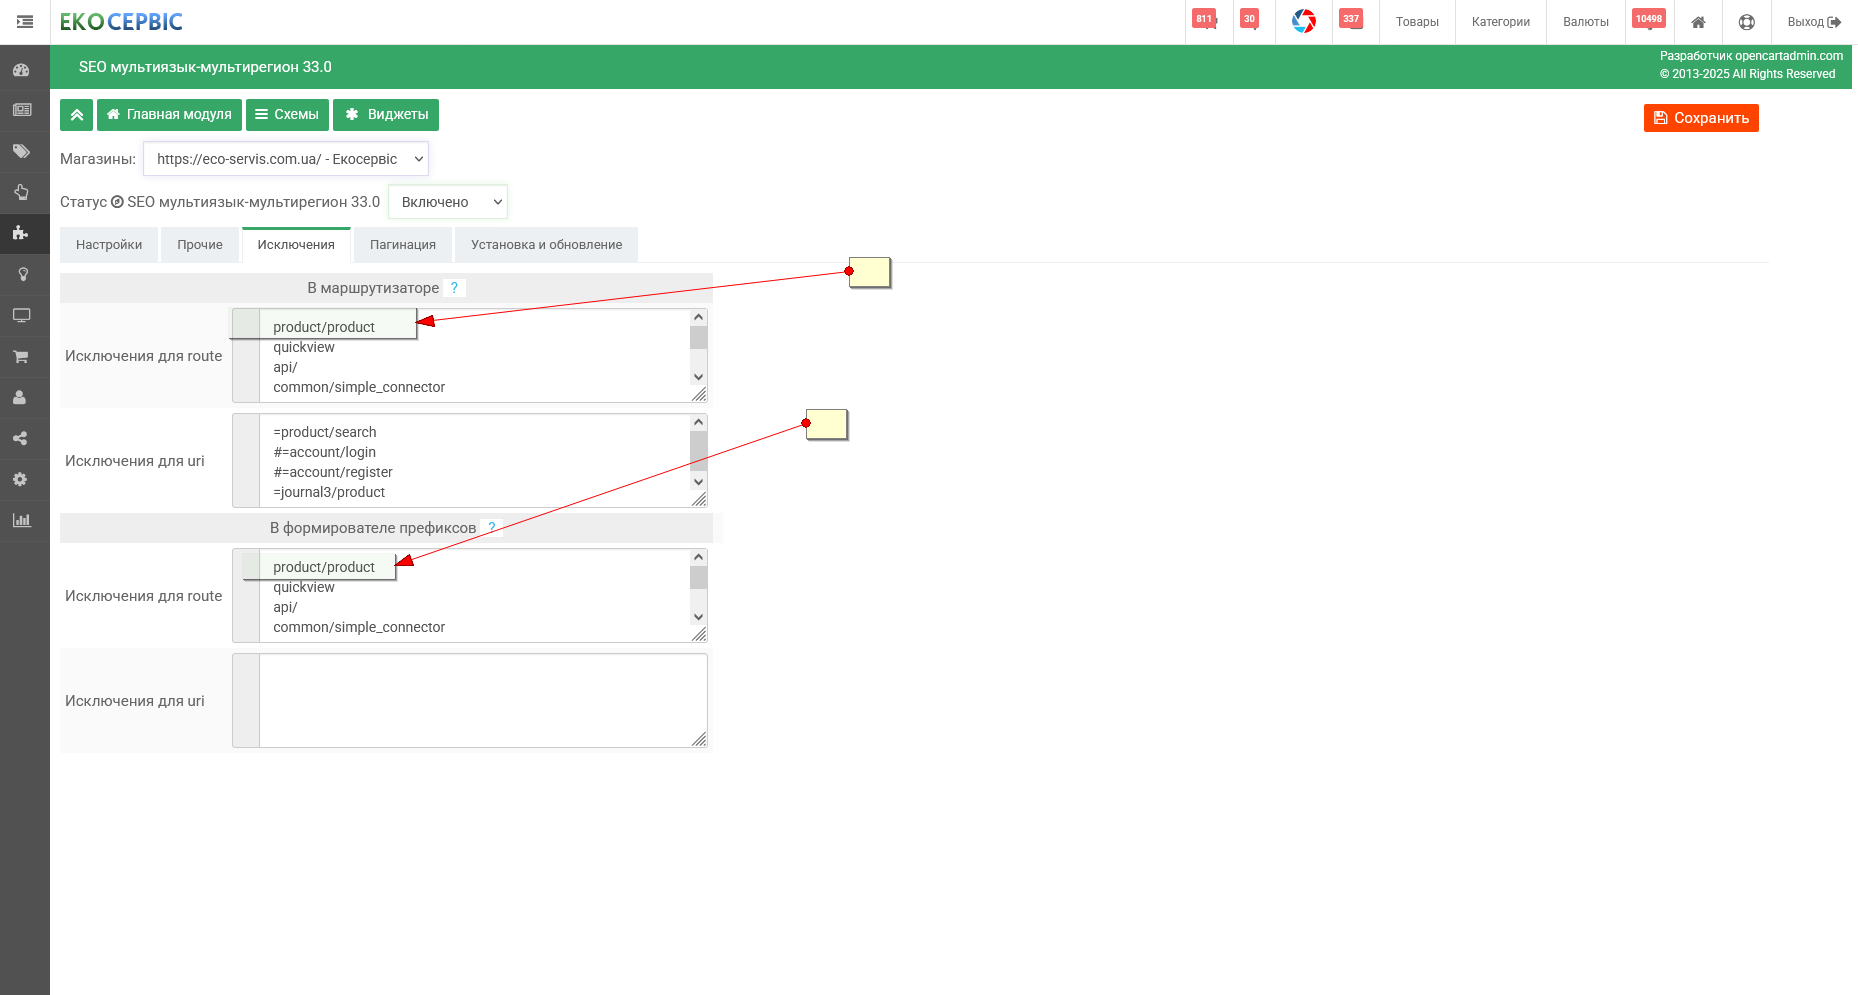Screen dimensions: 1858x995
Task: Click the empty prefix uri exclusions textarea
Action: 470,701
